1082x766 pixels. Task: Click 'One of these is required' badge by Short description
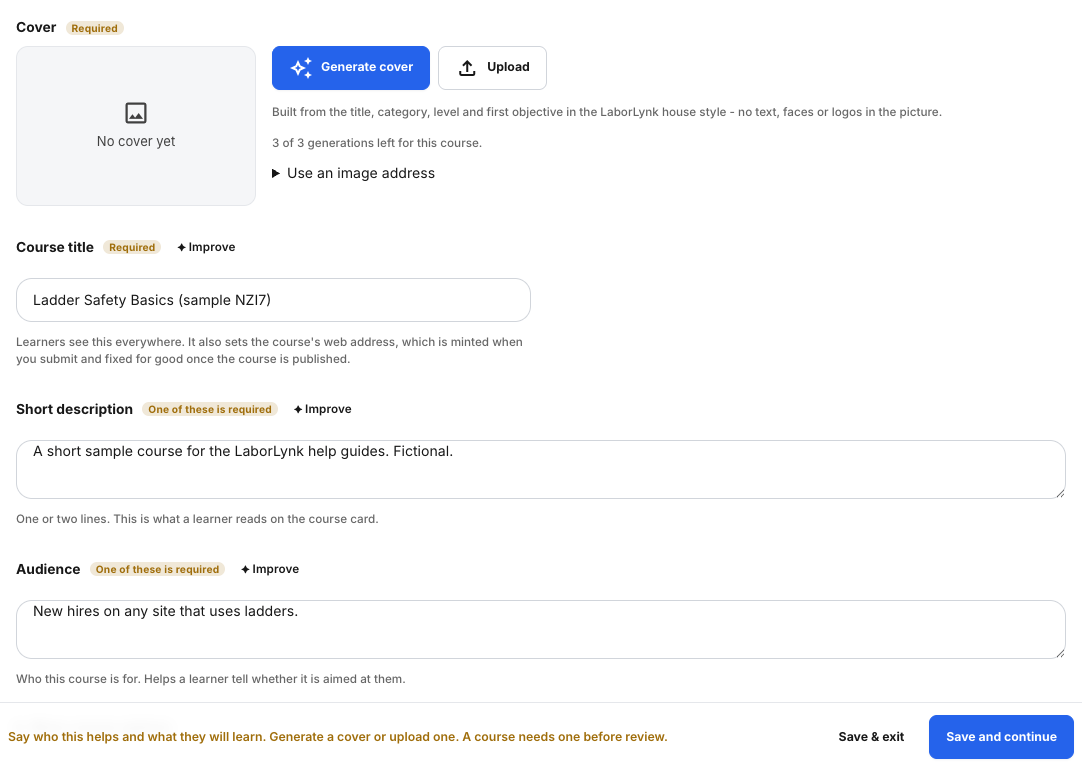[210, 409]
